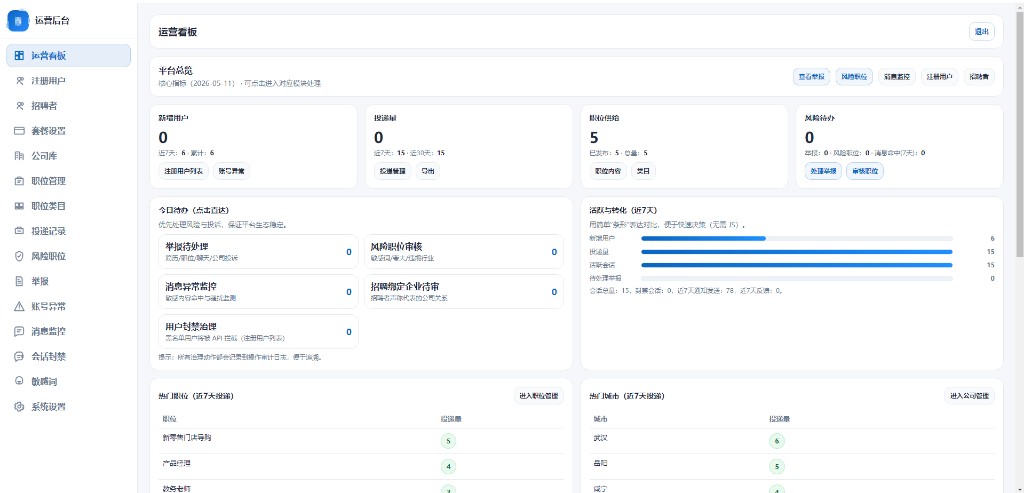Click the 岳阳 row in 热门城市 table

[x=792, y=466]
